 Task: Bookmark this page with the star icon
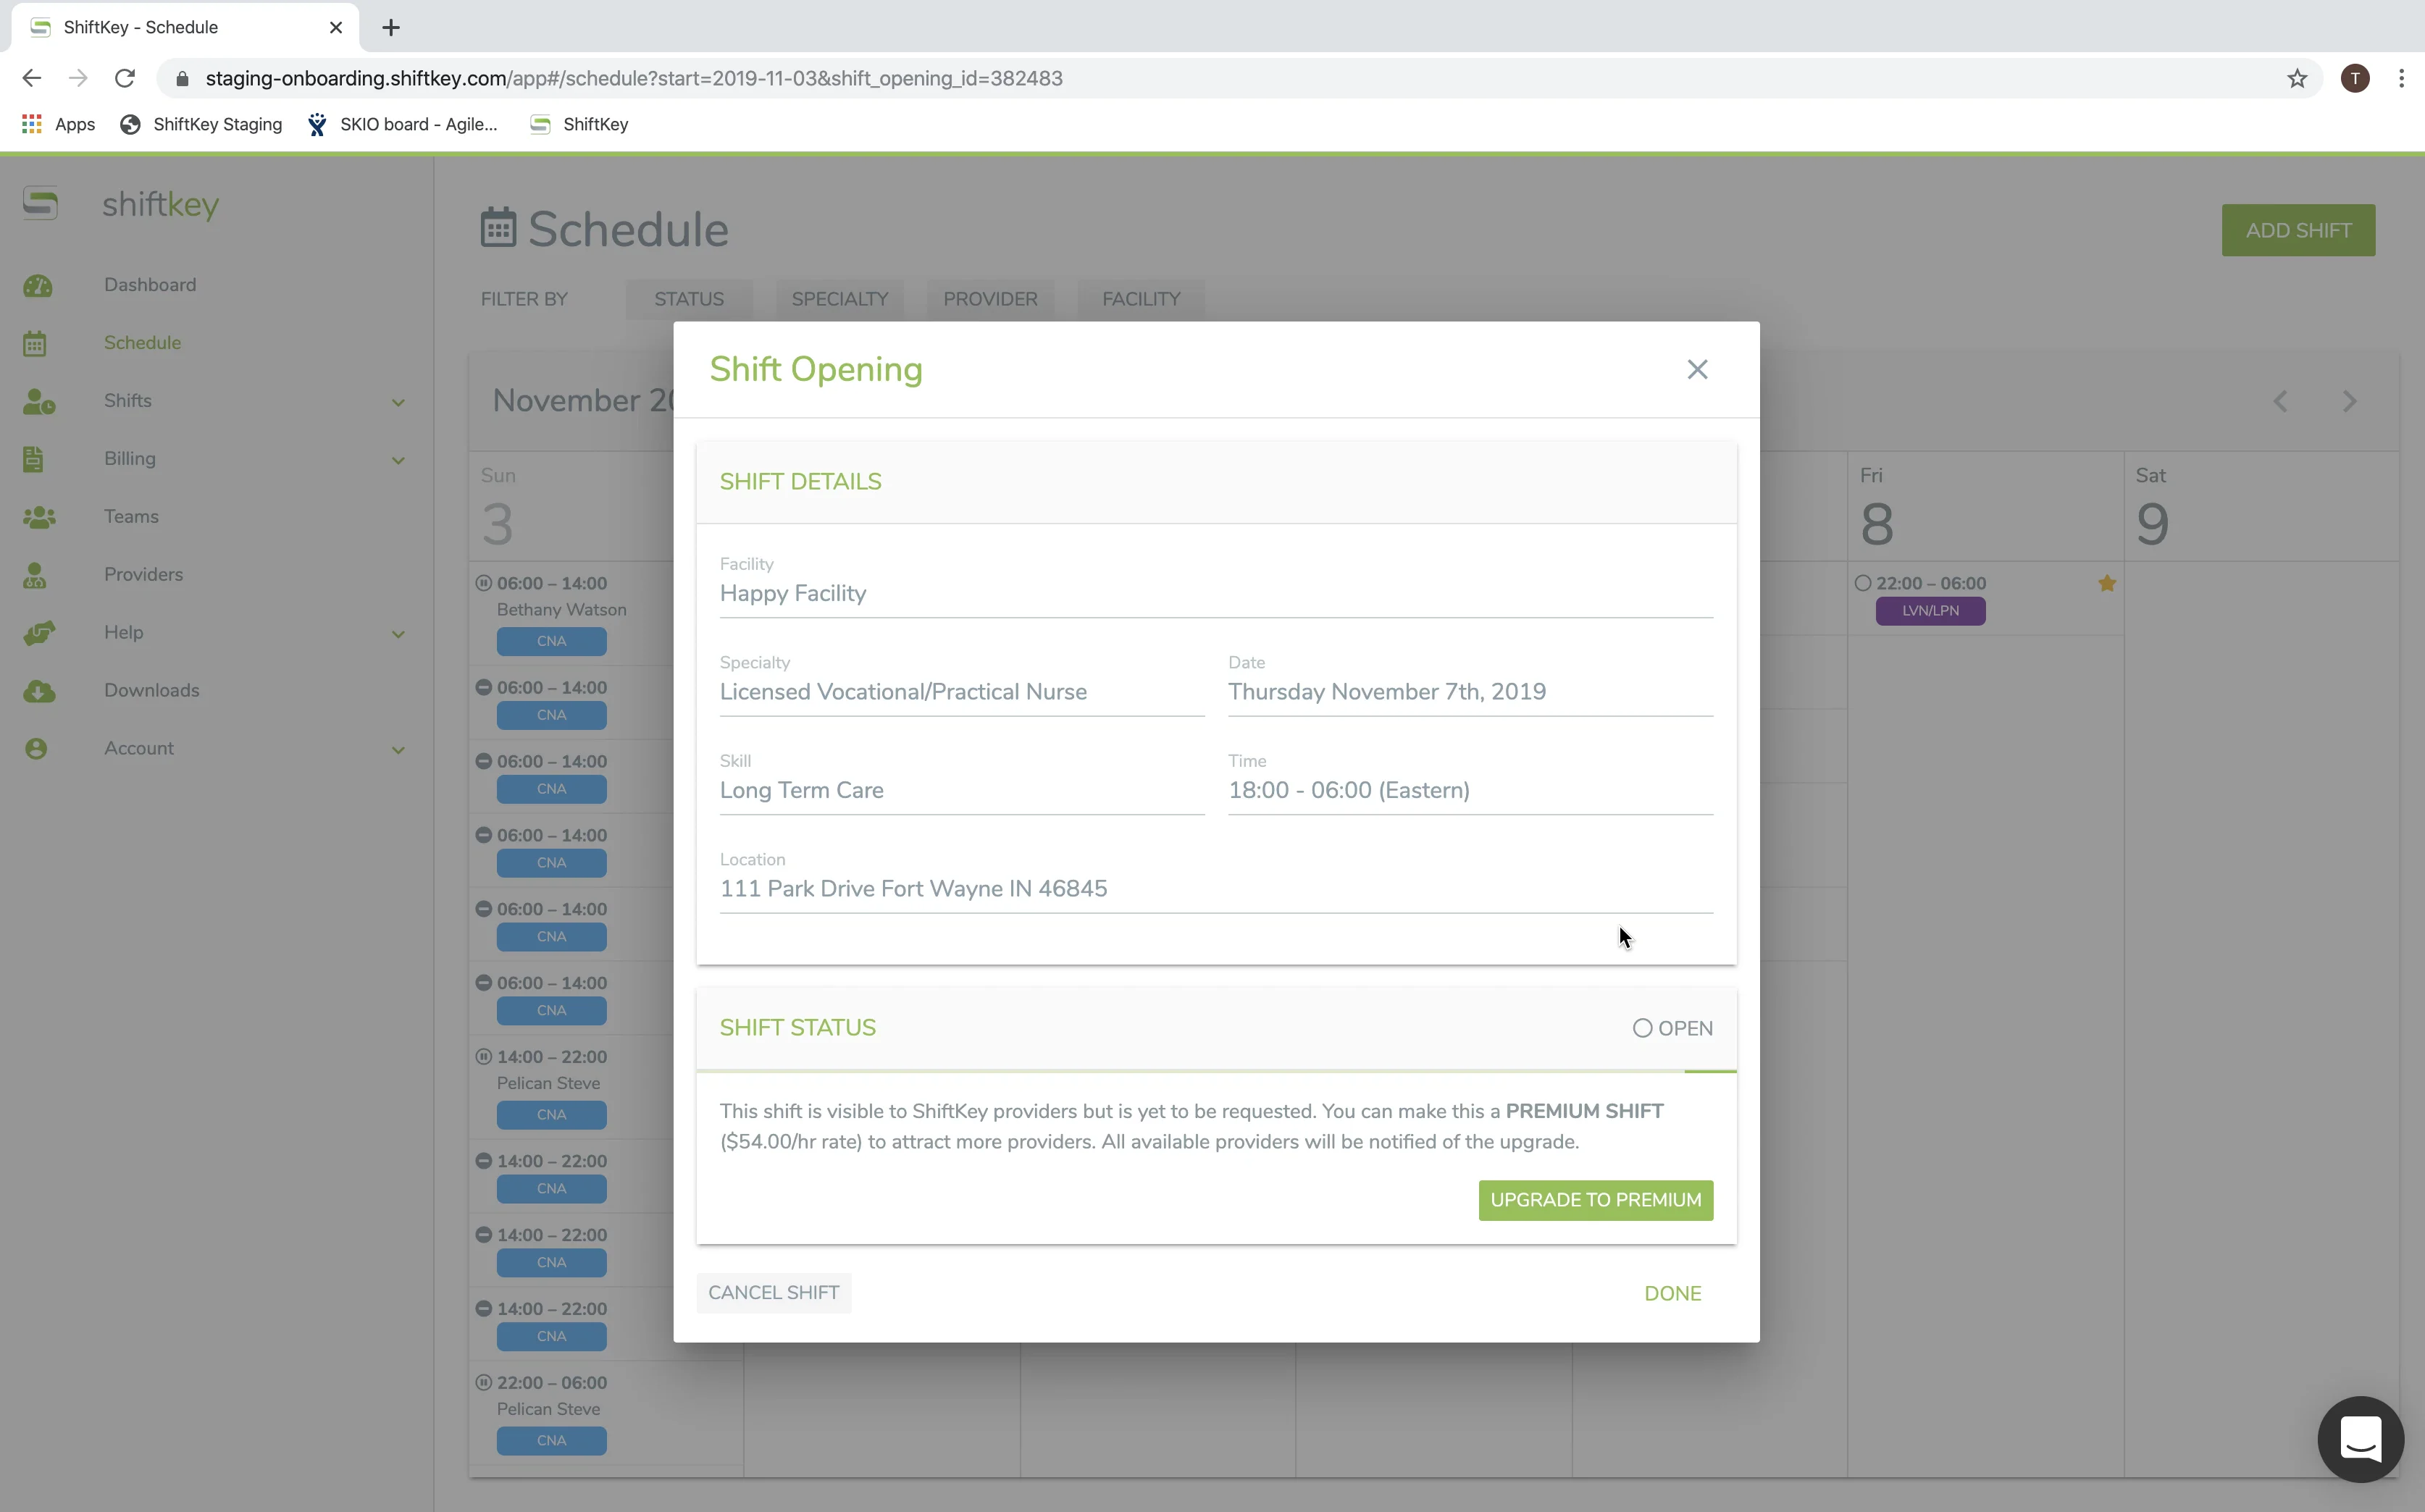(2297, 79)
